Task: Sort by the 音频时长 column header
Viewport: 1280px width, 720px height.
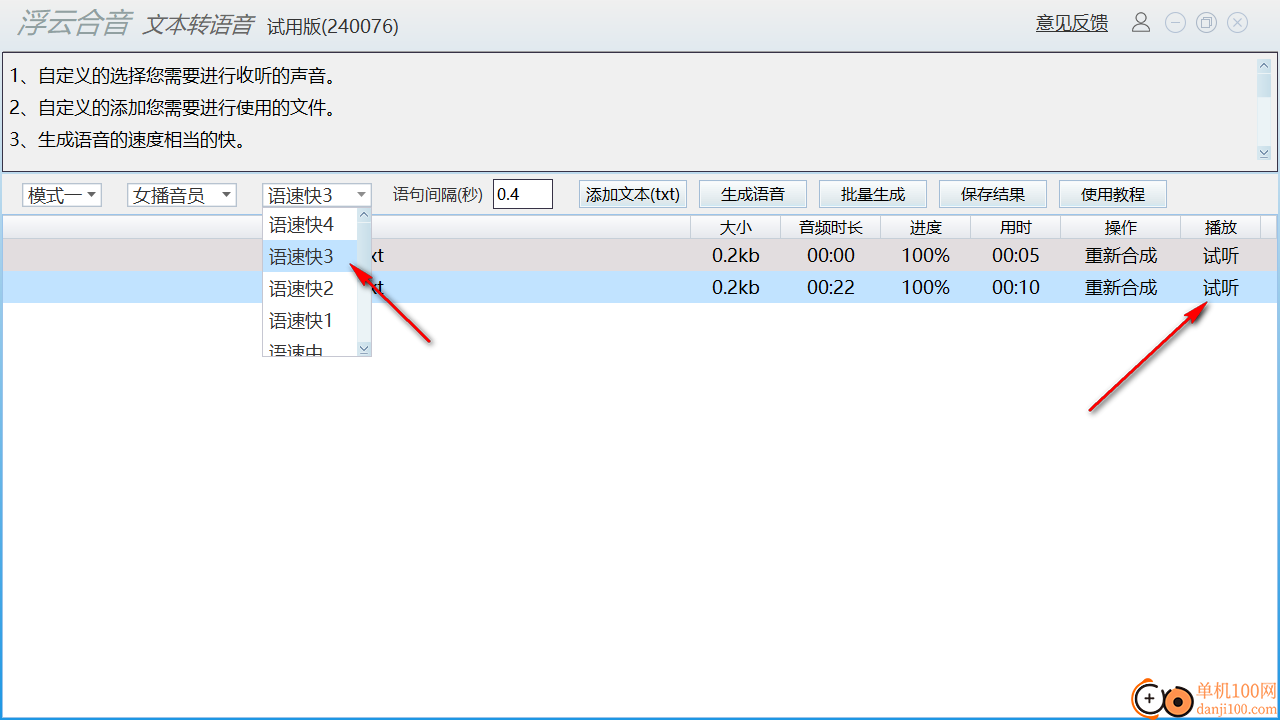Action: (x=831, y=227)
